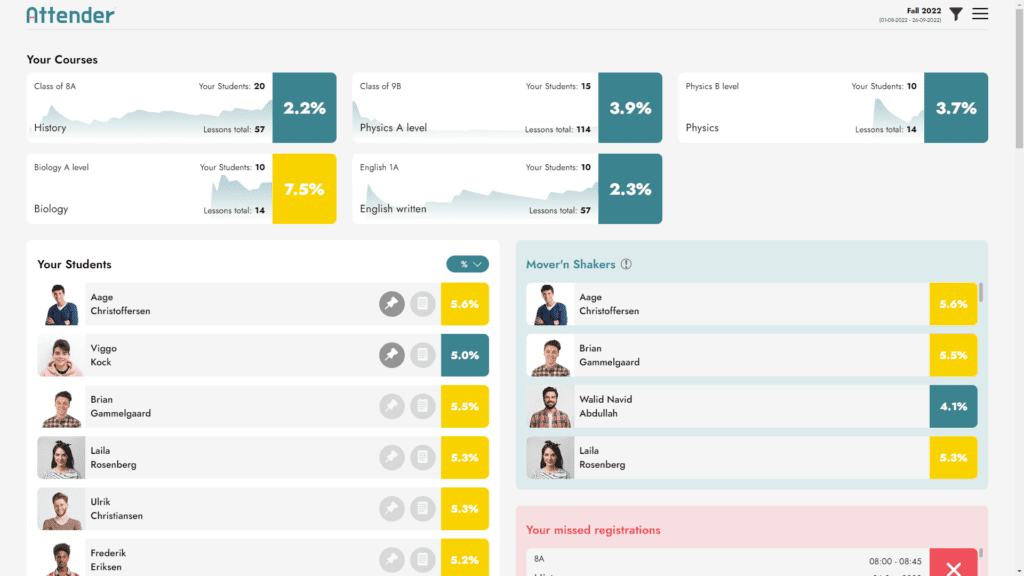This screenshot has height=576, width=1024.
Task: Dismiss the 8A missed registration X
Action: [953, 567]
